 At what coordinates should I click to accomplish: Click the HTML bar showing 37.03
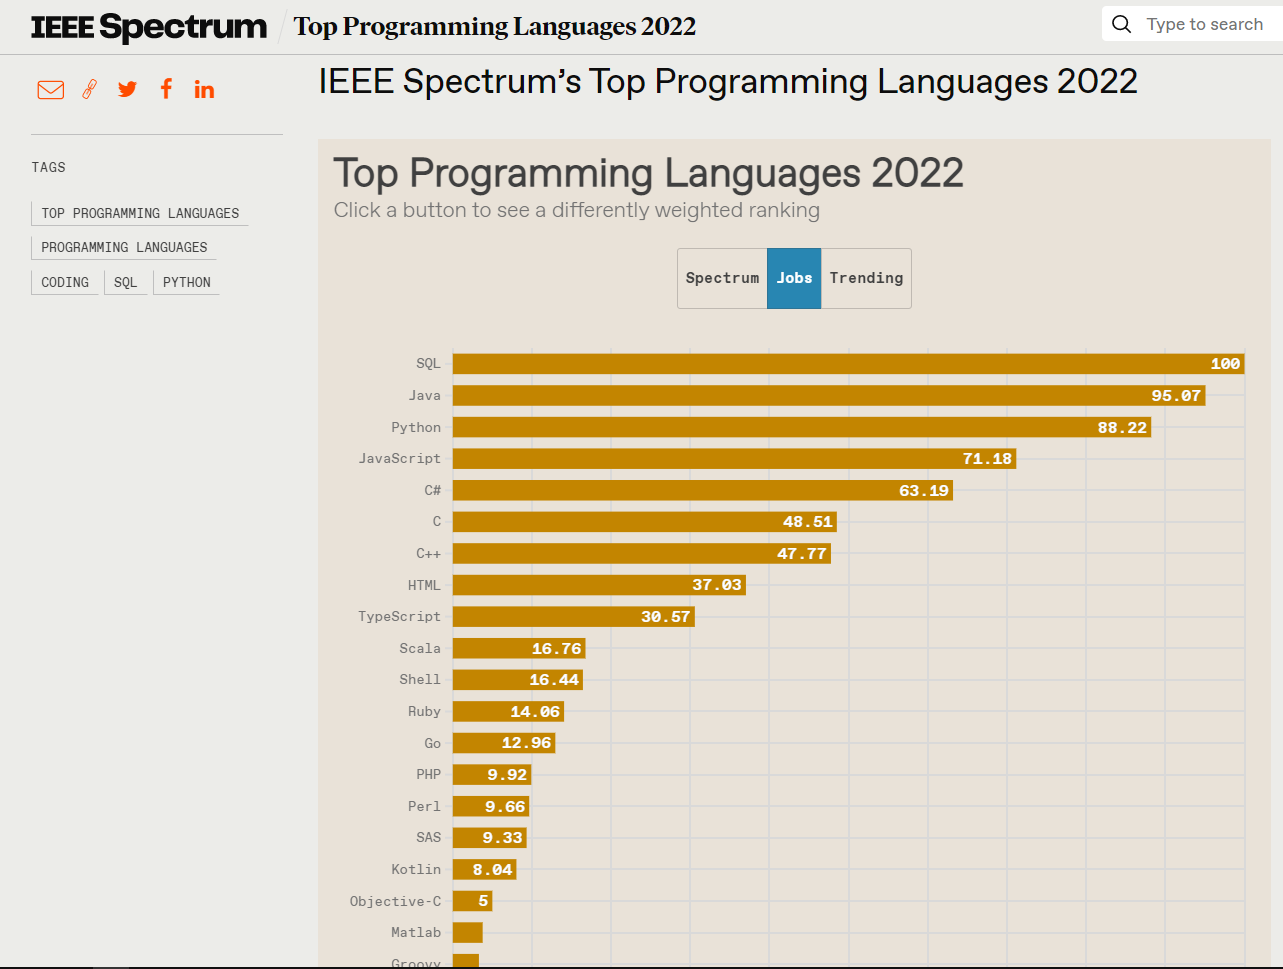click(x=599, y=585)
